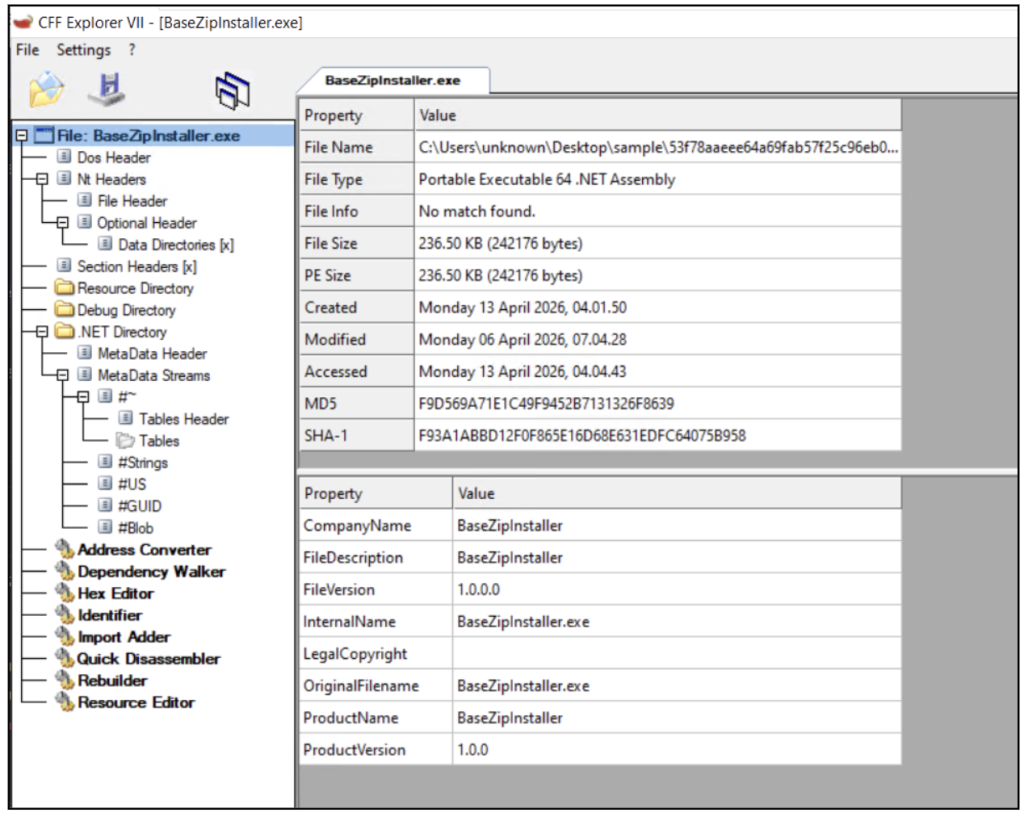Click the #GUID stream icon
The height and width of the screenshot is (817, 1024).
104,505
